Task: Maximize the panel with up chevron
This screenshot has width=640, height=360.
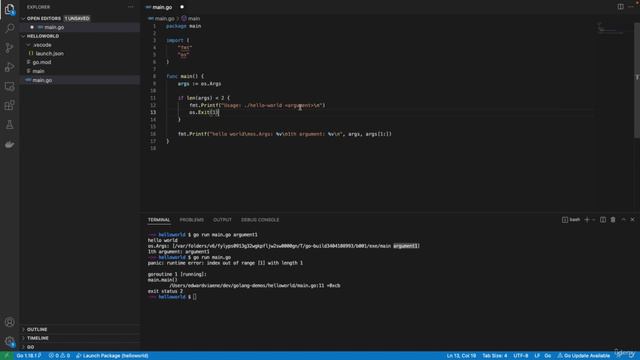Action: click(x=623, y=220)
